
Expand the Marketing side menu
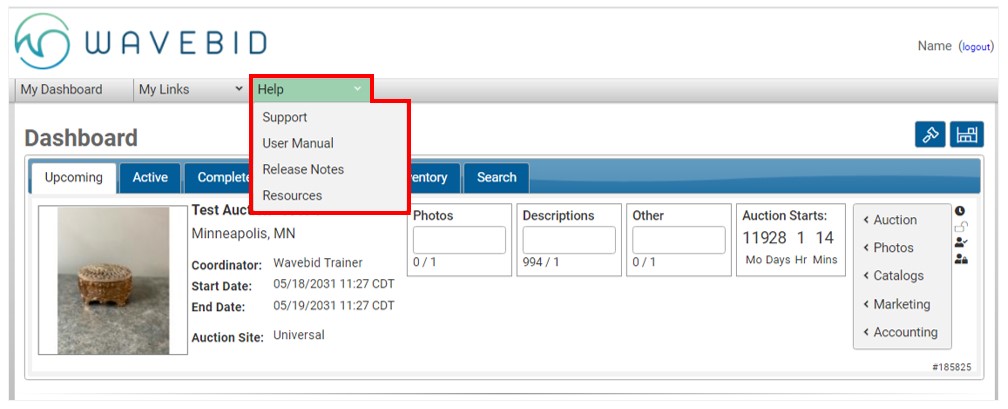pyautogui.click(x=897, y=304)
